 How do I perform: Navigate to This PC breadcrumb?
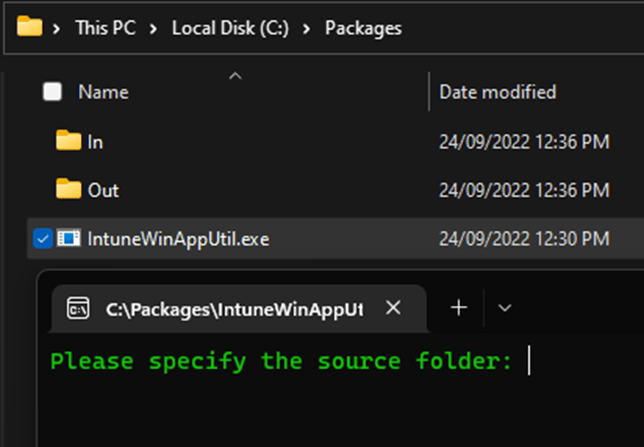click(x=106, y=28)
